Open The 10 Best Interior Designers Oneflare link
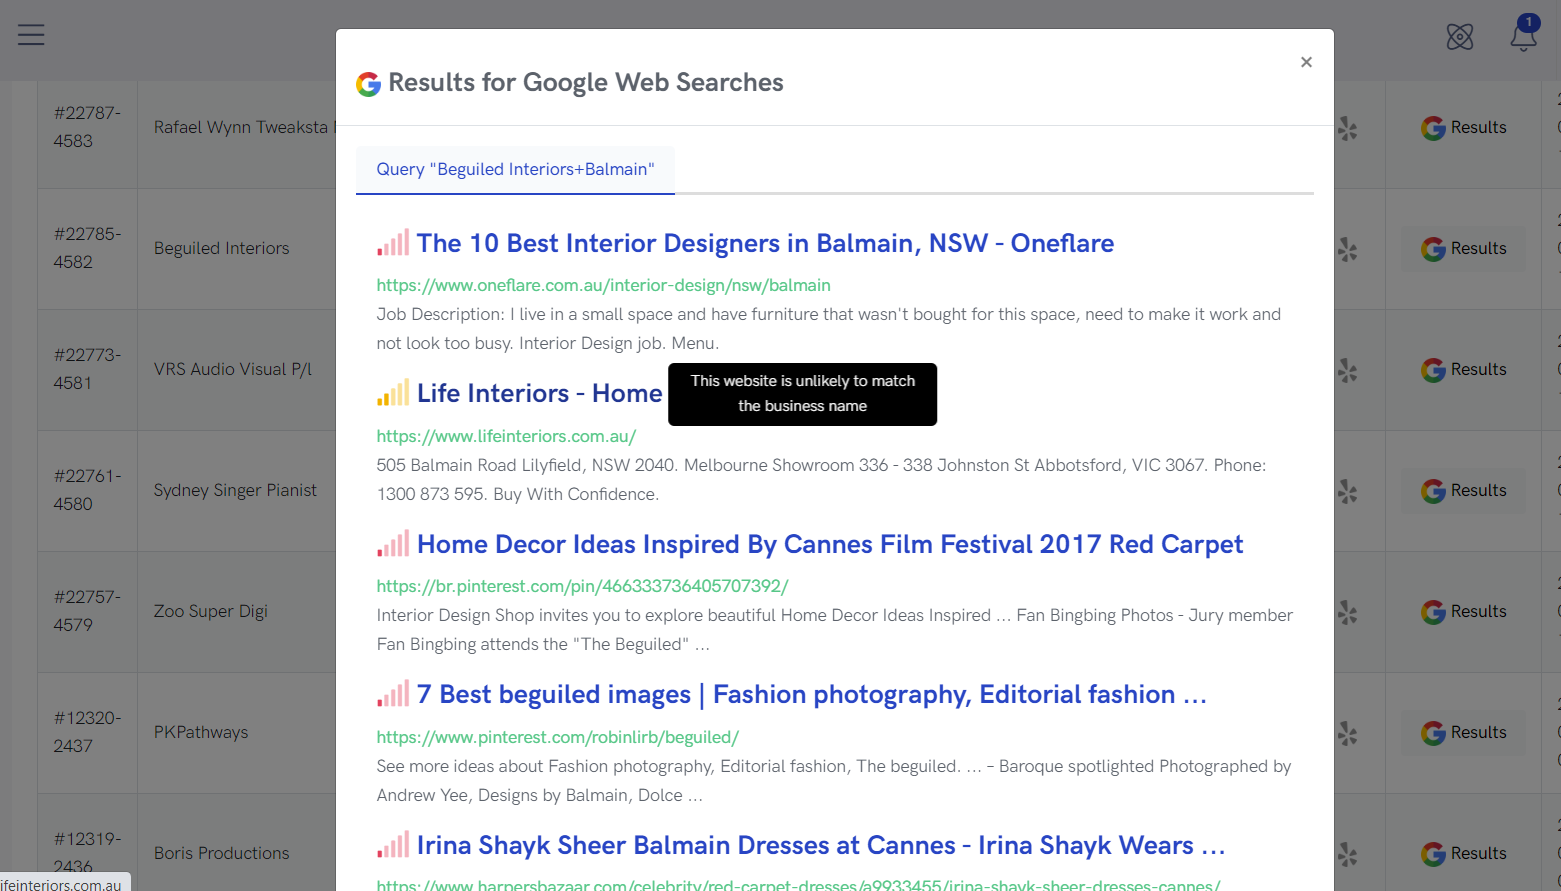Screen dimensions: 1561x891 765,243
